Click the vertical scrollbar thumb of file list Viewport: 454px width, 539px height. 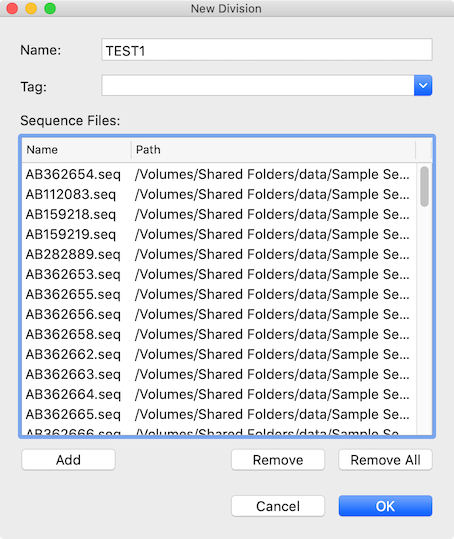[424, 186]
